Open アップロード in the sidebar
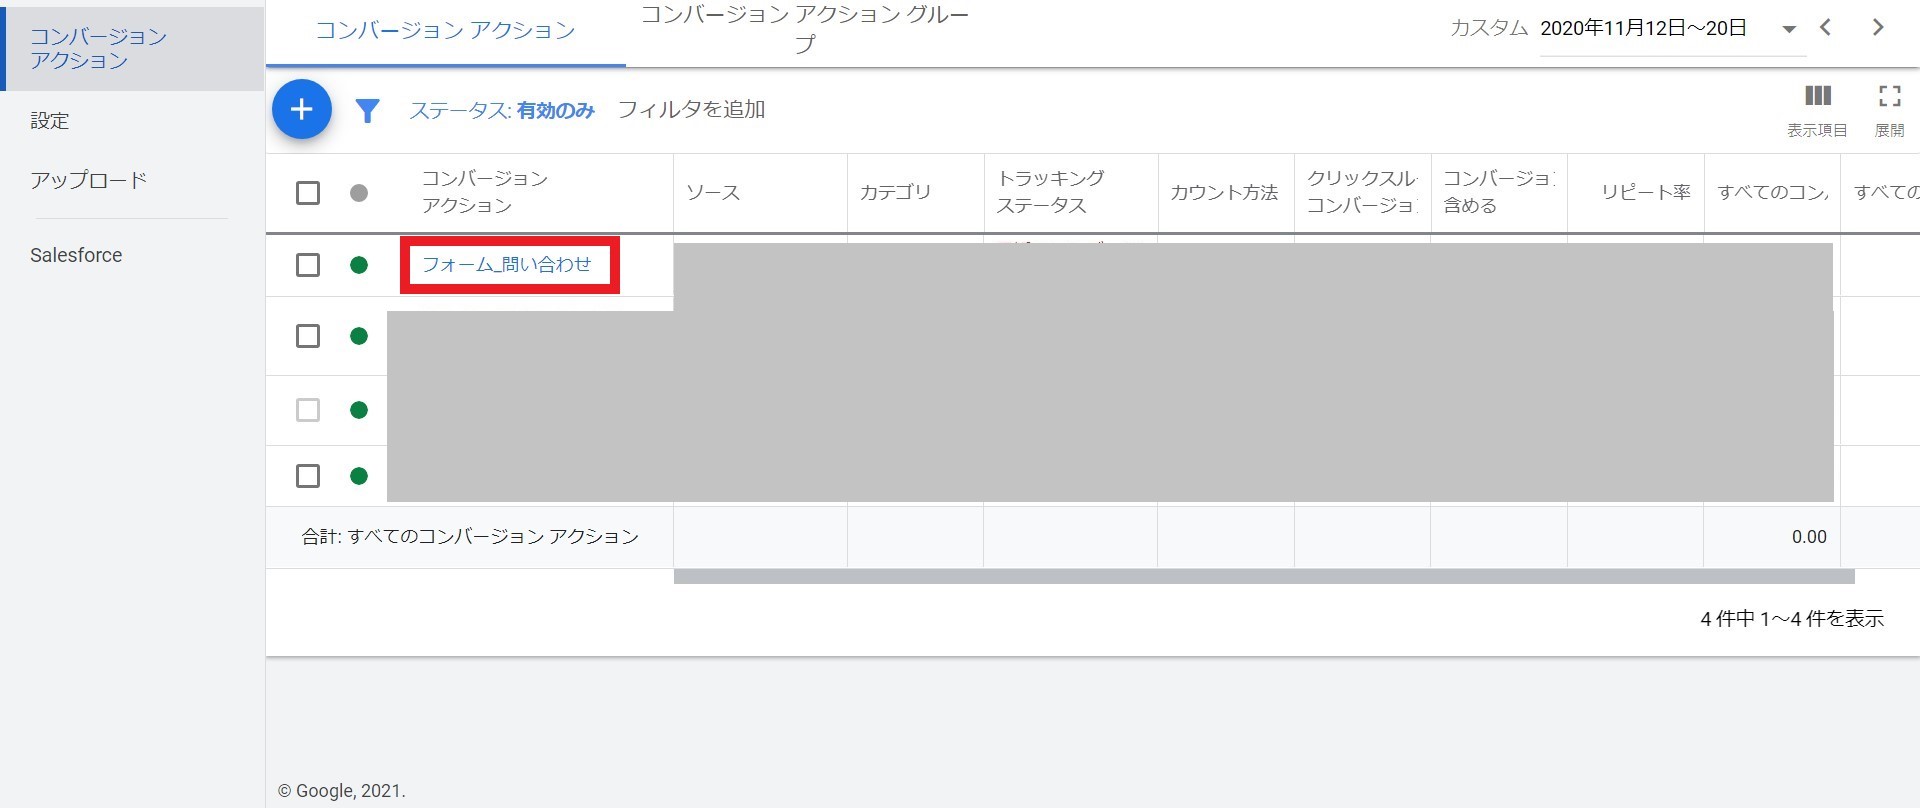This screenshot has height=808, width=1920. [x=89, y=180]
